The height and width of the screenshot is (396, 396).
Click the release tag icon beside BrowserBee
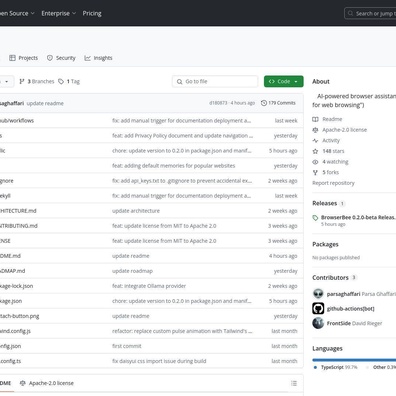(x=315, y=218)
